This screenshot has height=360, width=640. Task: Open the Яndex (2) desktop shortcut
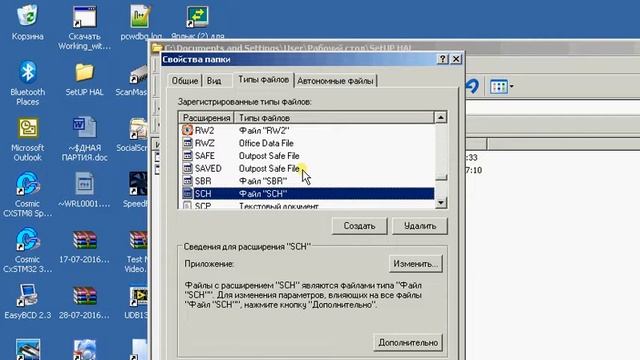point(198,16)
